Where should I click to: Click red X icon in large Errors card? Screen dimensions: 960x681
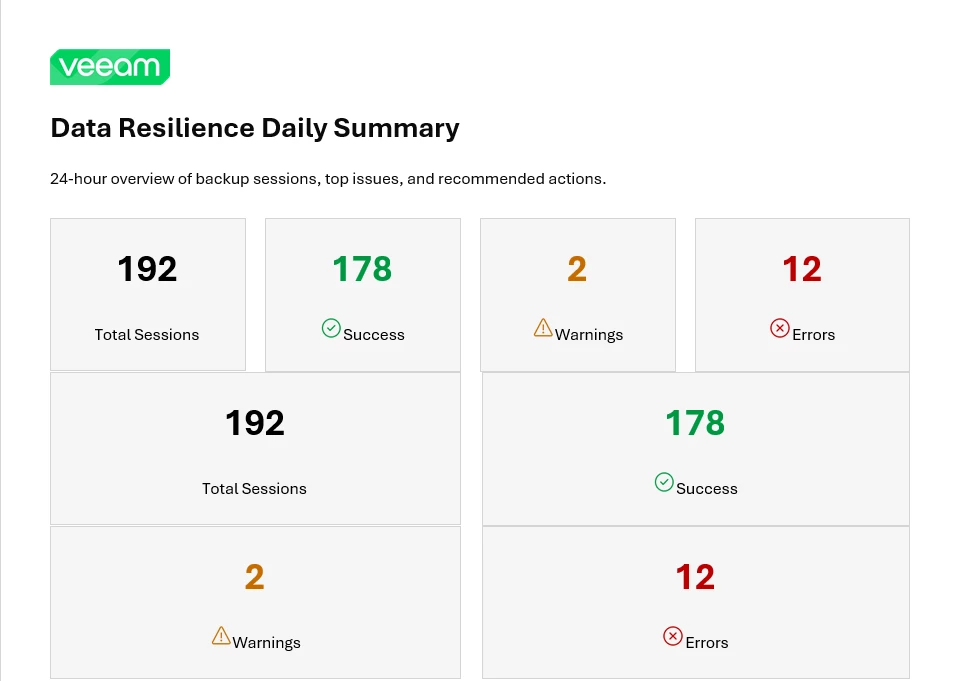pos(673,636)
